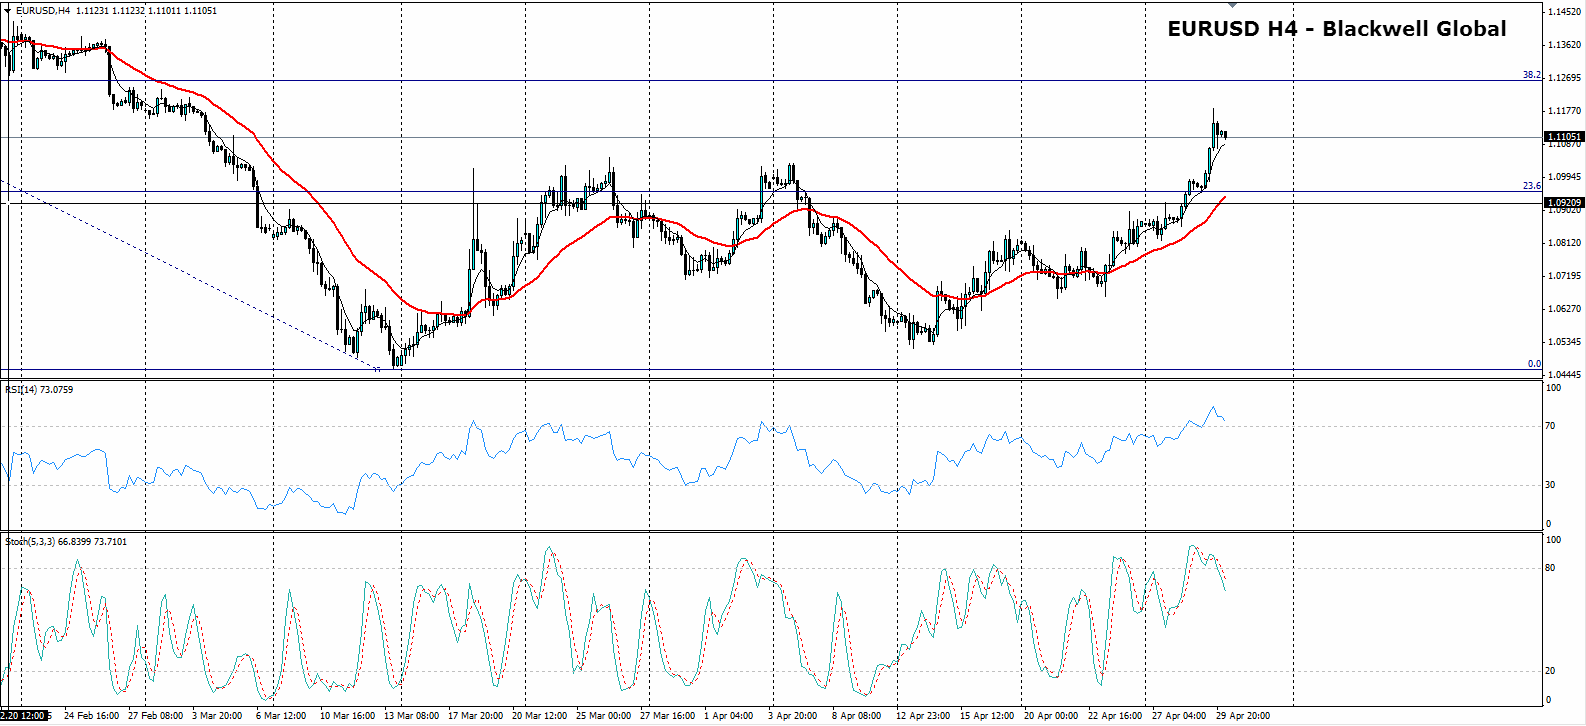
Task: Click price axis value 1.12695
Action: click(1564, 78)
